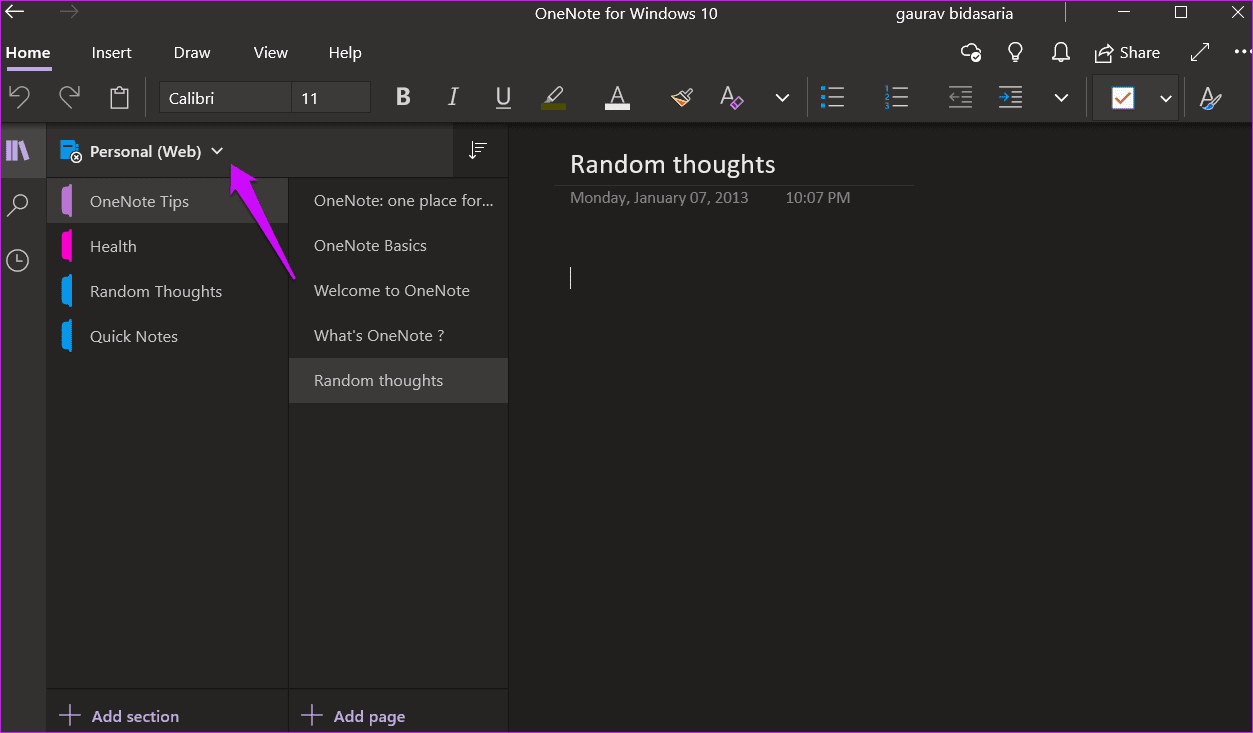
Task: Open the sync status cloud icon
Action: pos(970,52)
